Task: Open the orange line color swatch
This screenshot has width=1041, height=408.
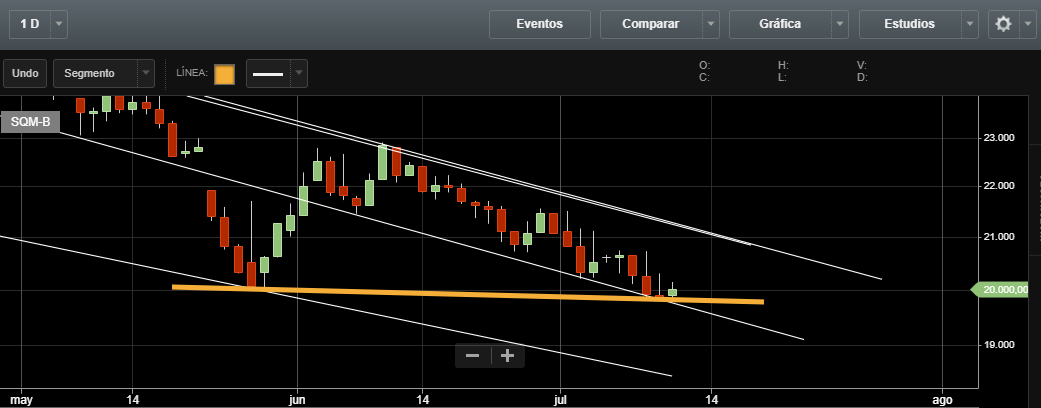Action: 224,74
